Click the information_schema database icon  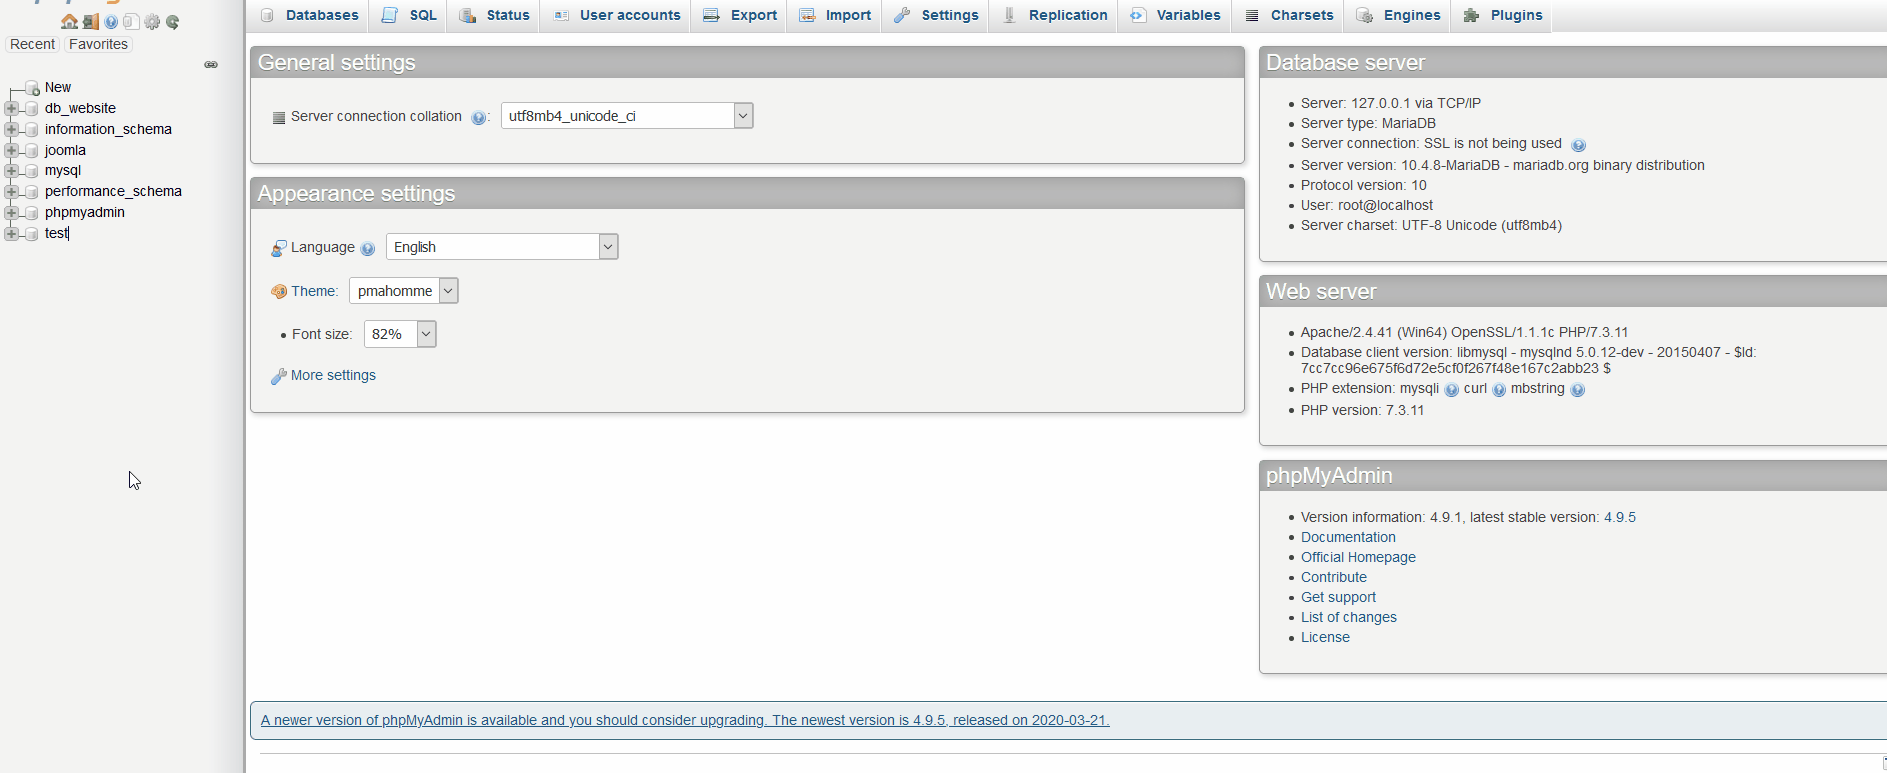(32, 130)
